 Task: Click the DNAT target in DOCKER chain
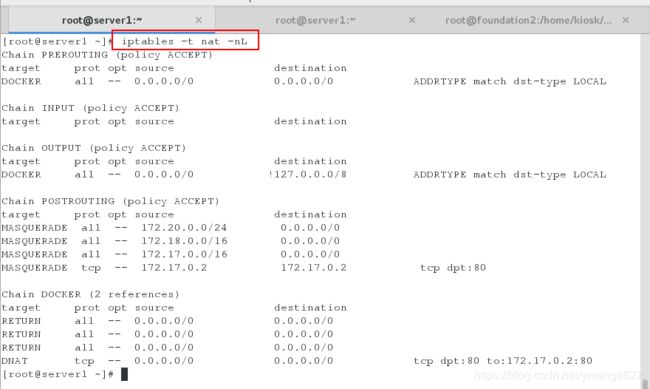click(15, 361)
